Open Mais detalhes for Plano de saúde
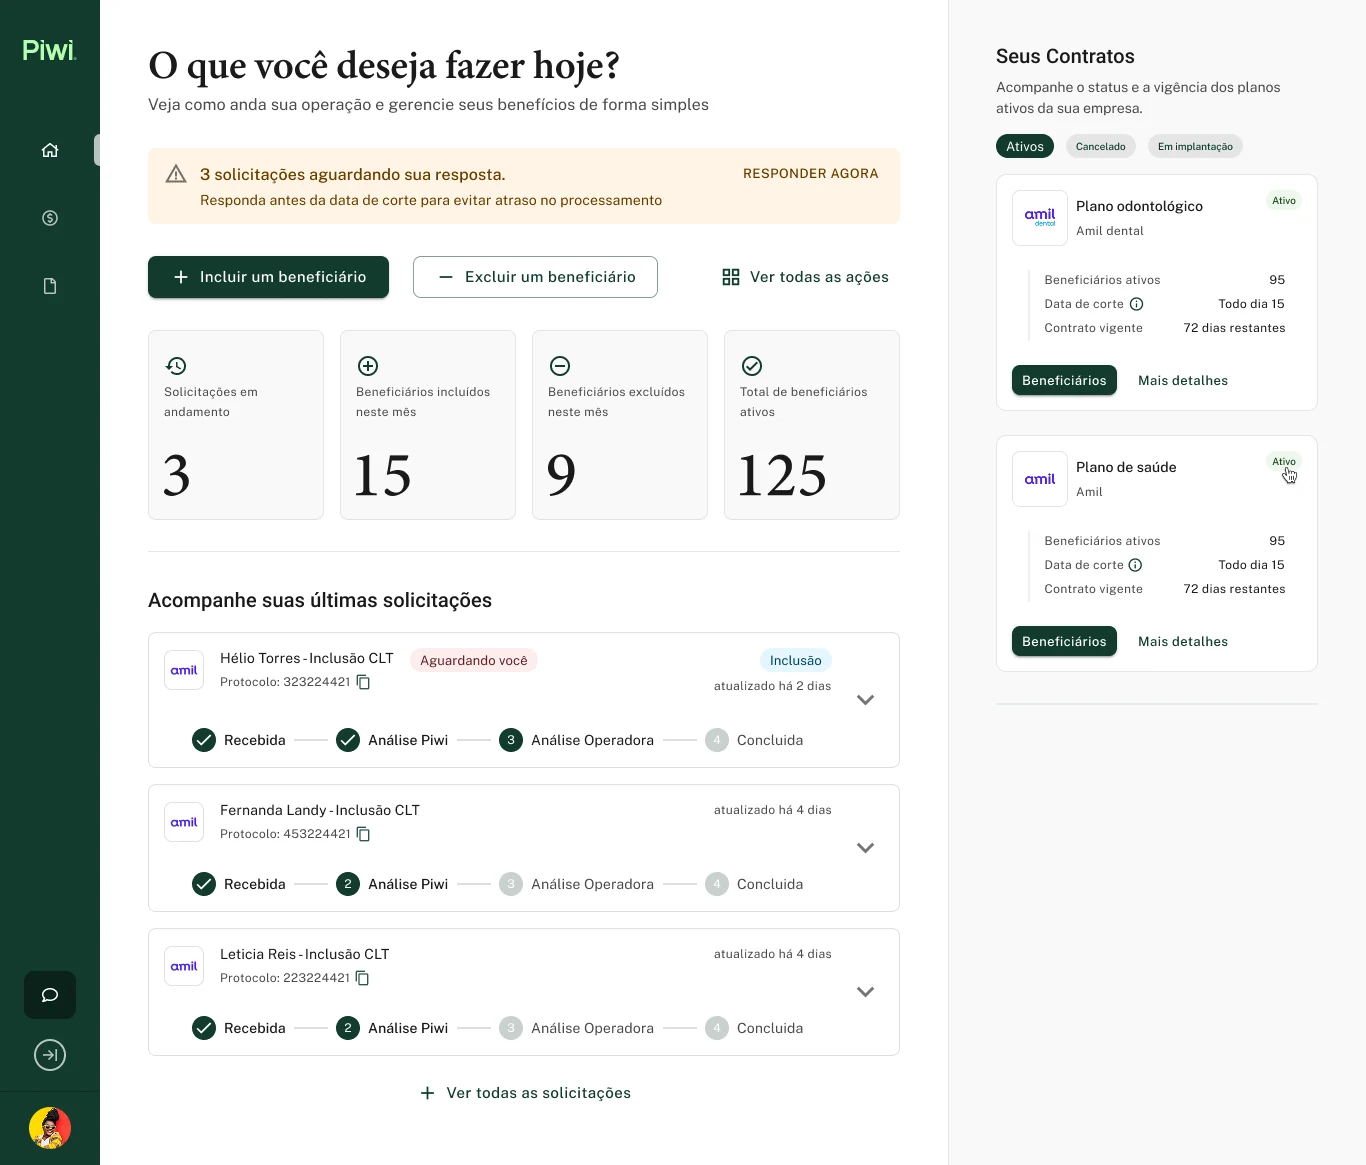This screenshot has width=1366, height=1165. pyautogui.click(x=1183, y=641)
